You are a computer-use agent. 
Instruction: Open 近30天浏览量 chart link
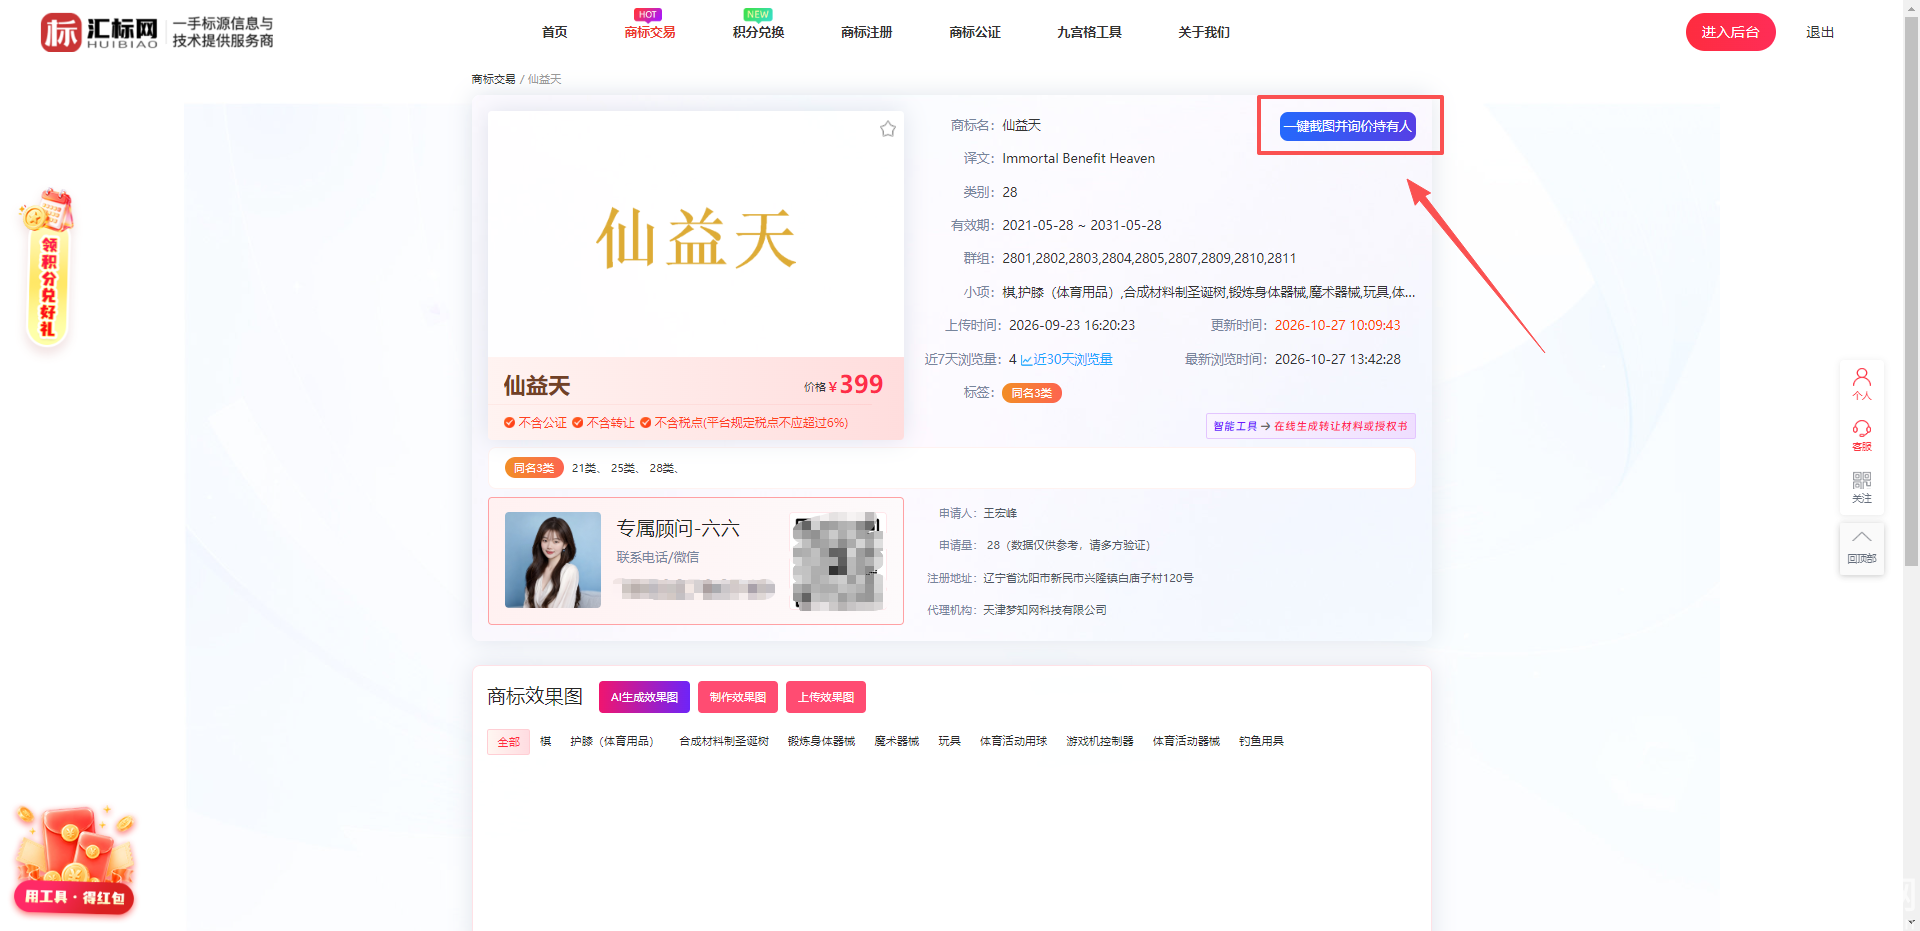[x=1066, y=359]
